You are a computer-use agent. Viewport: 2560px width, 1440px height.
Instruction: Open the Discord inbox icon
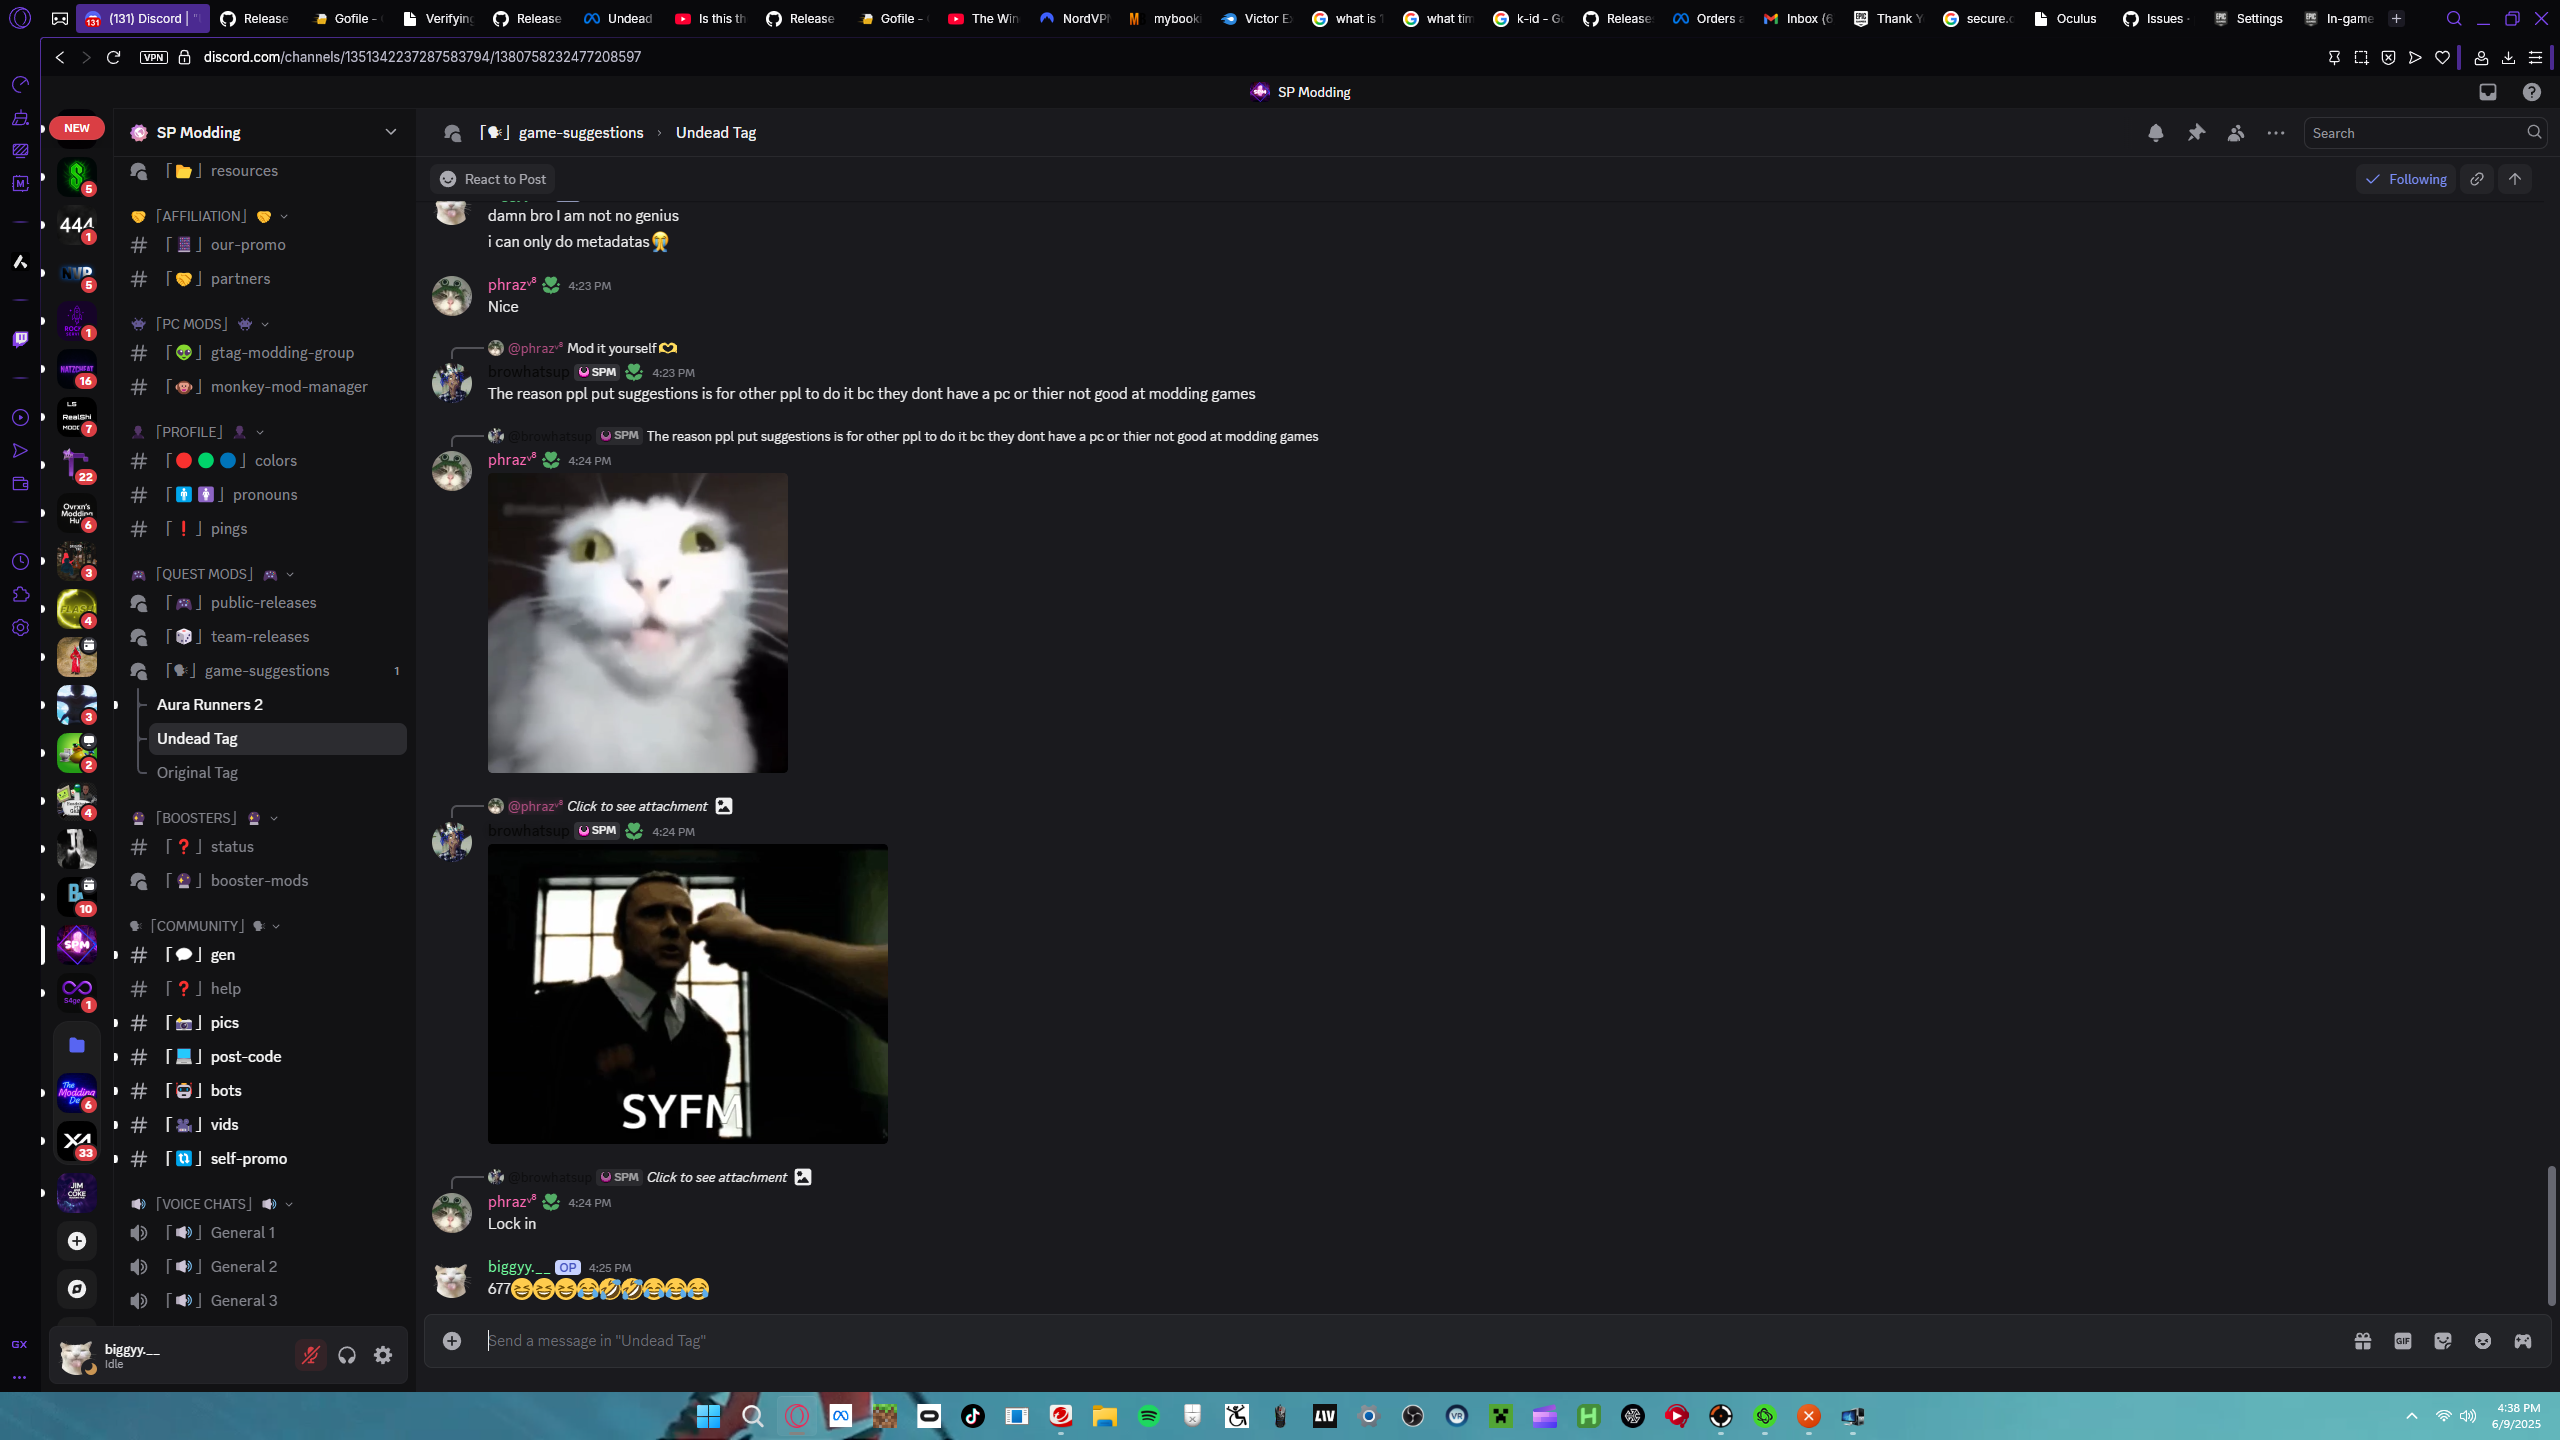(x=2487, y=92)
